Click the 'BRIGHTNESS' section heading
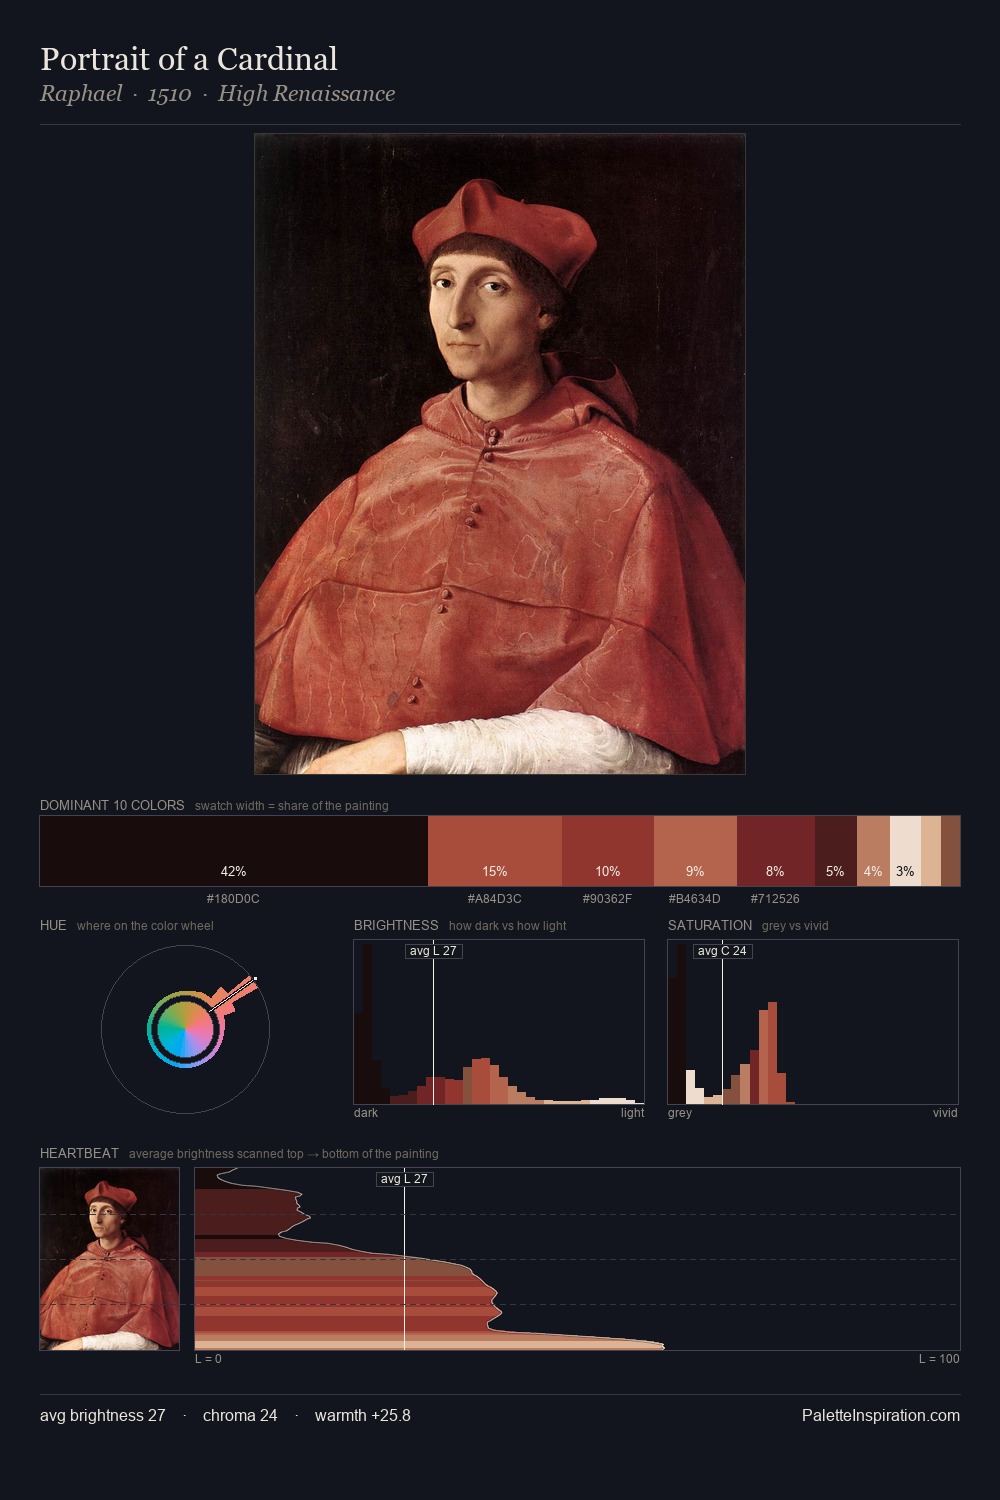This screenshot has height=1500, width=1000. click(x=396, y=925)
